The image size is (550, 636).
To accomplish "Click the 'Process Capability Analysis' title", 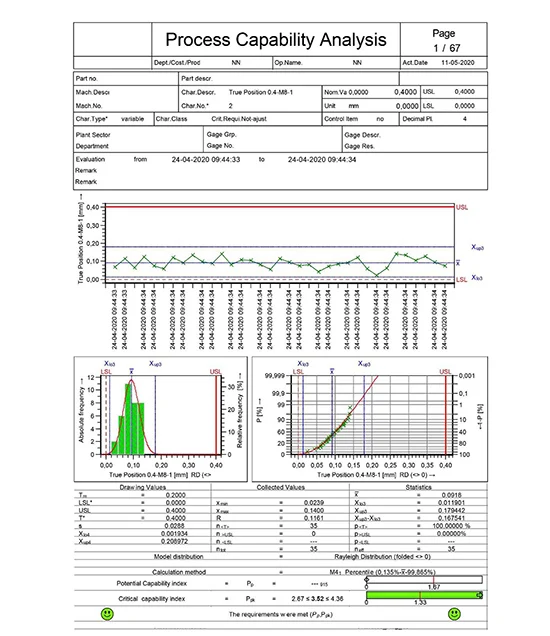I will point(276,40).
